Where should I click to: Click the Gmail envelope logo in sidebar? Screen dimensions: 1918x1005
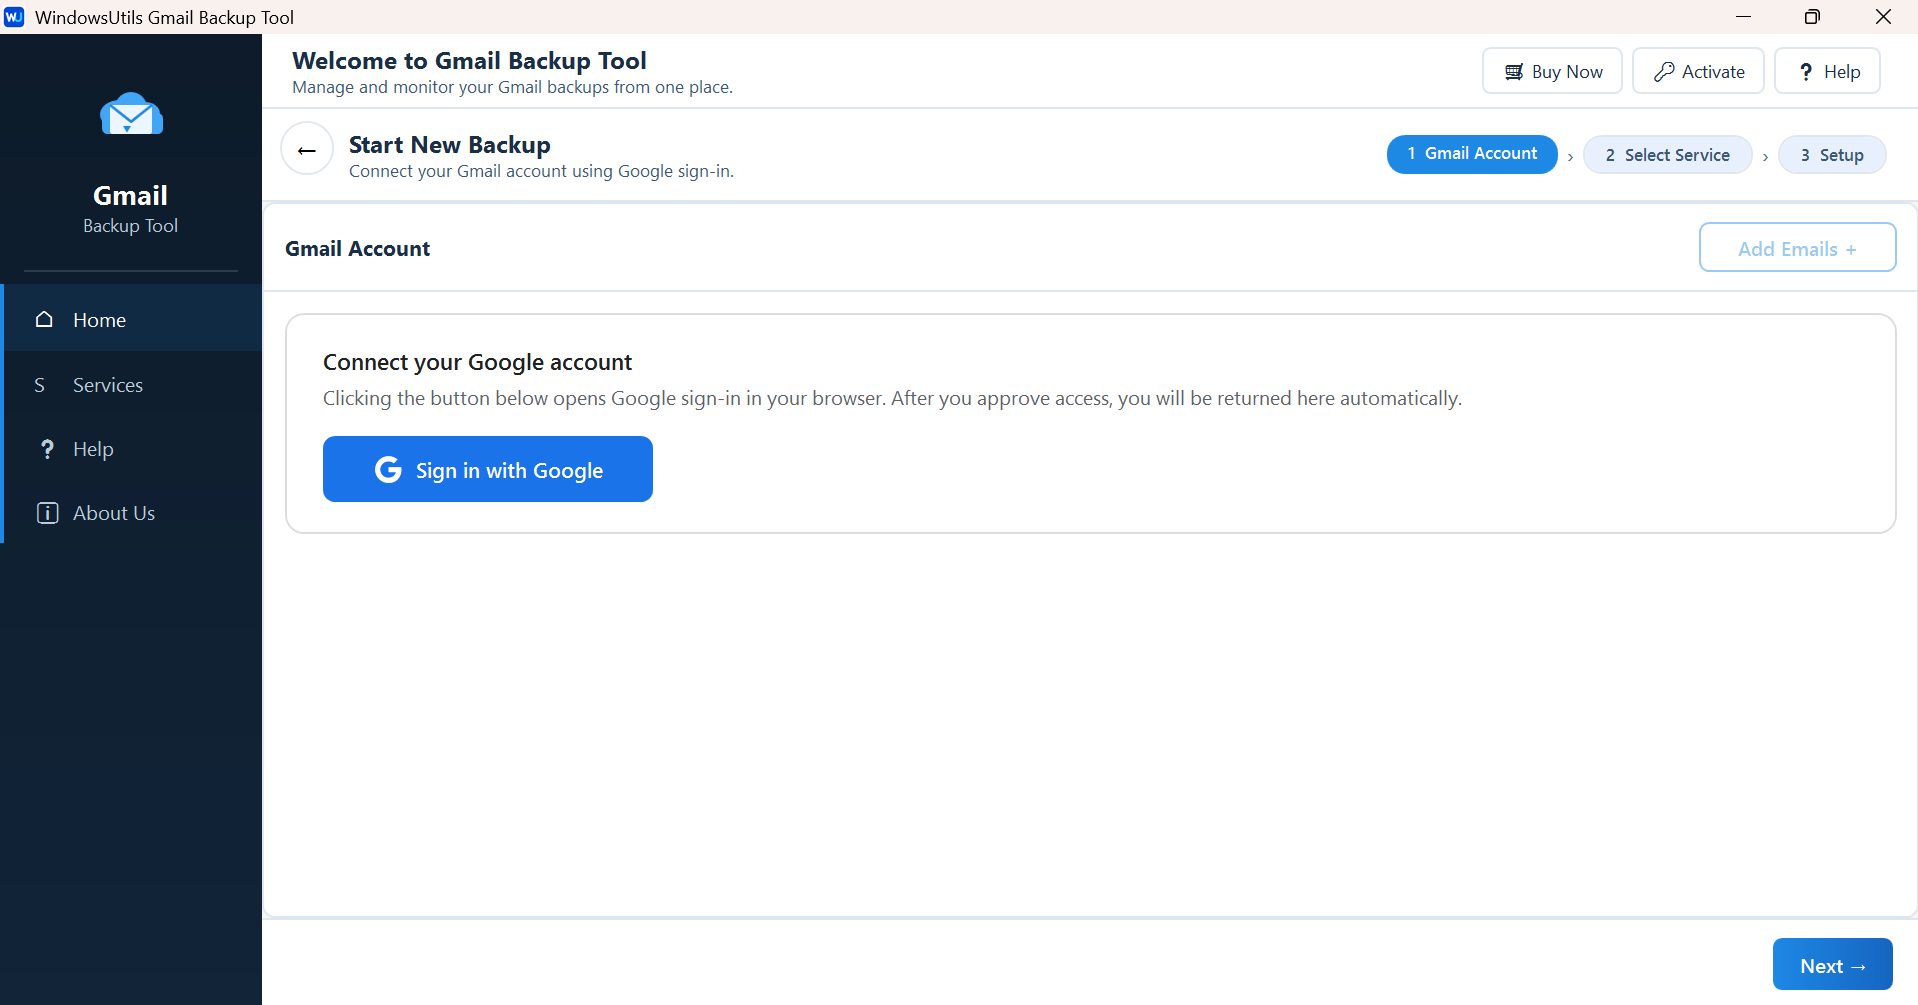(x=131, y=114)
